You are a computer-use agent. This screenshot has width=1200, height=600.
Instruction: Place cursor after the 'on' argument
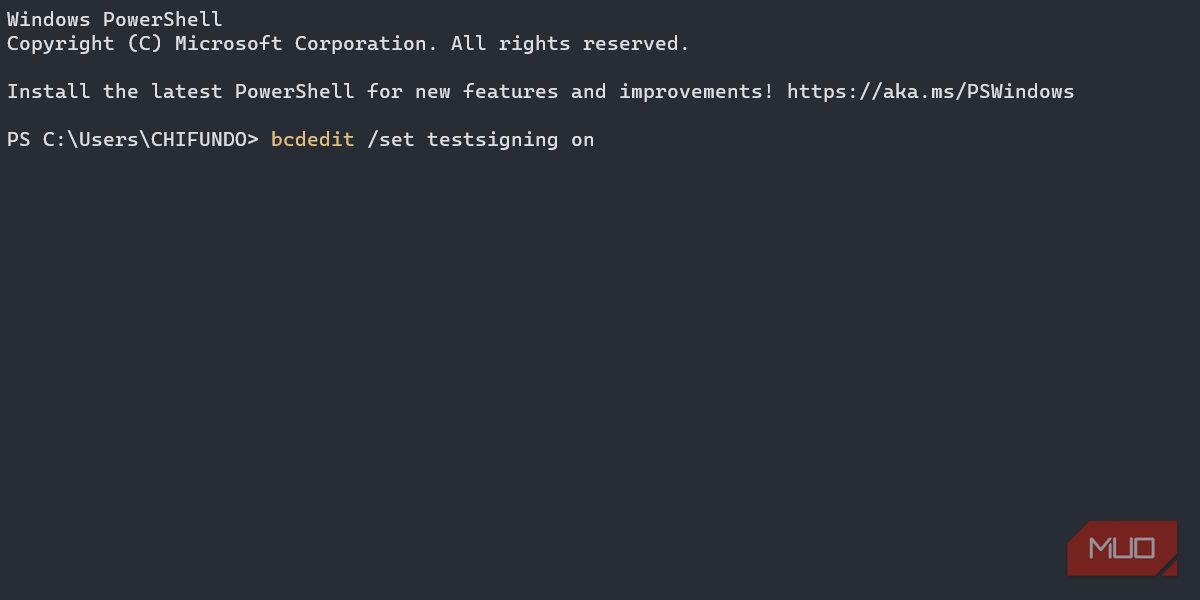(x=596, y=140)
